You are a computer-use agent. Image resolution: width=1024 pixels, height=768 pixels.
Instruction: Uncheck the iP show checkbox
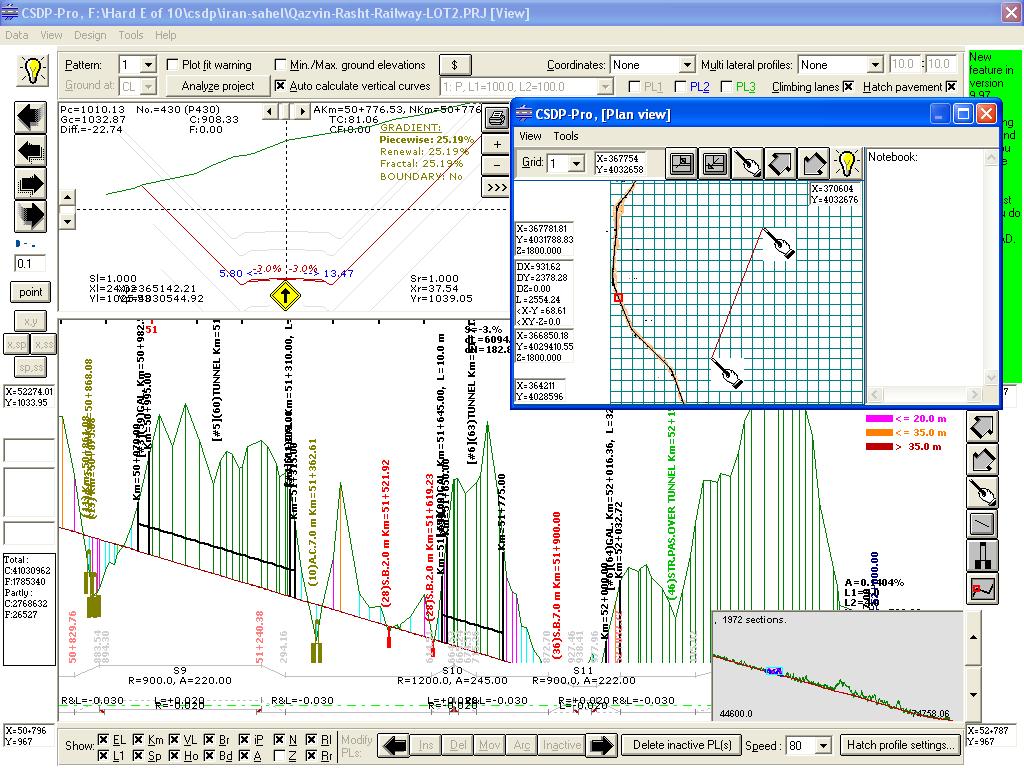pos(244,739)
